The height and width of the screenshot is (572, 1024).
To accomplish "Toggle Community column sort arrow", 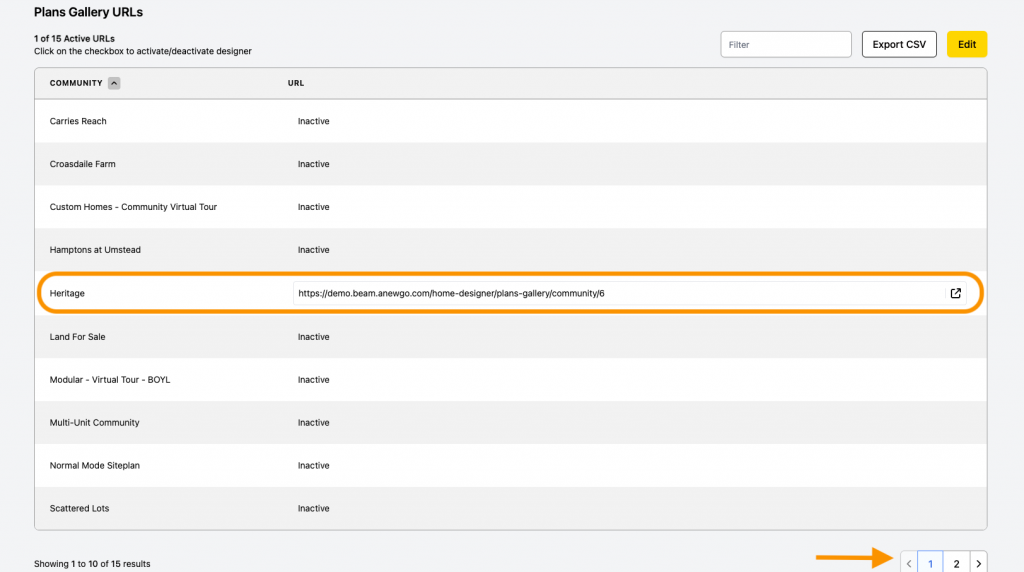I will point(114,83).
